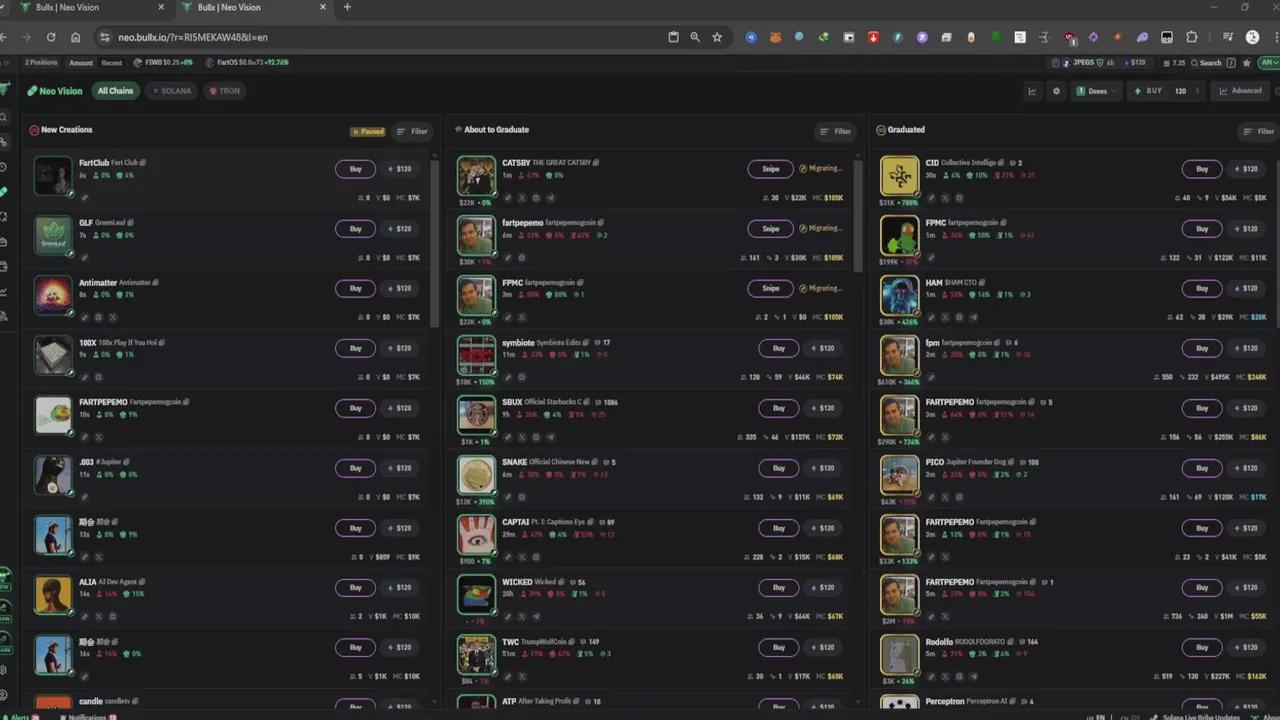1280x720 pixels.
Task: Open X link for symbiote token
Action: point(521,378)
